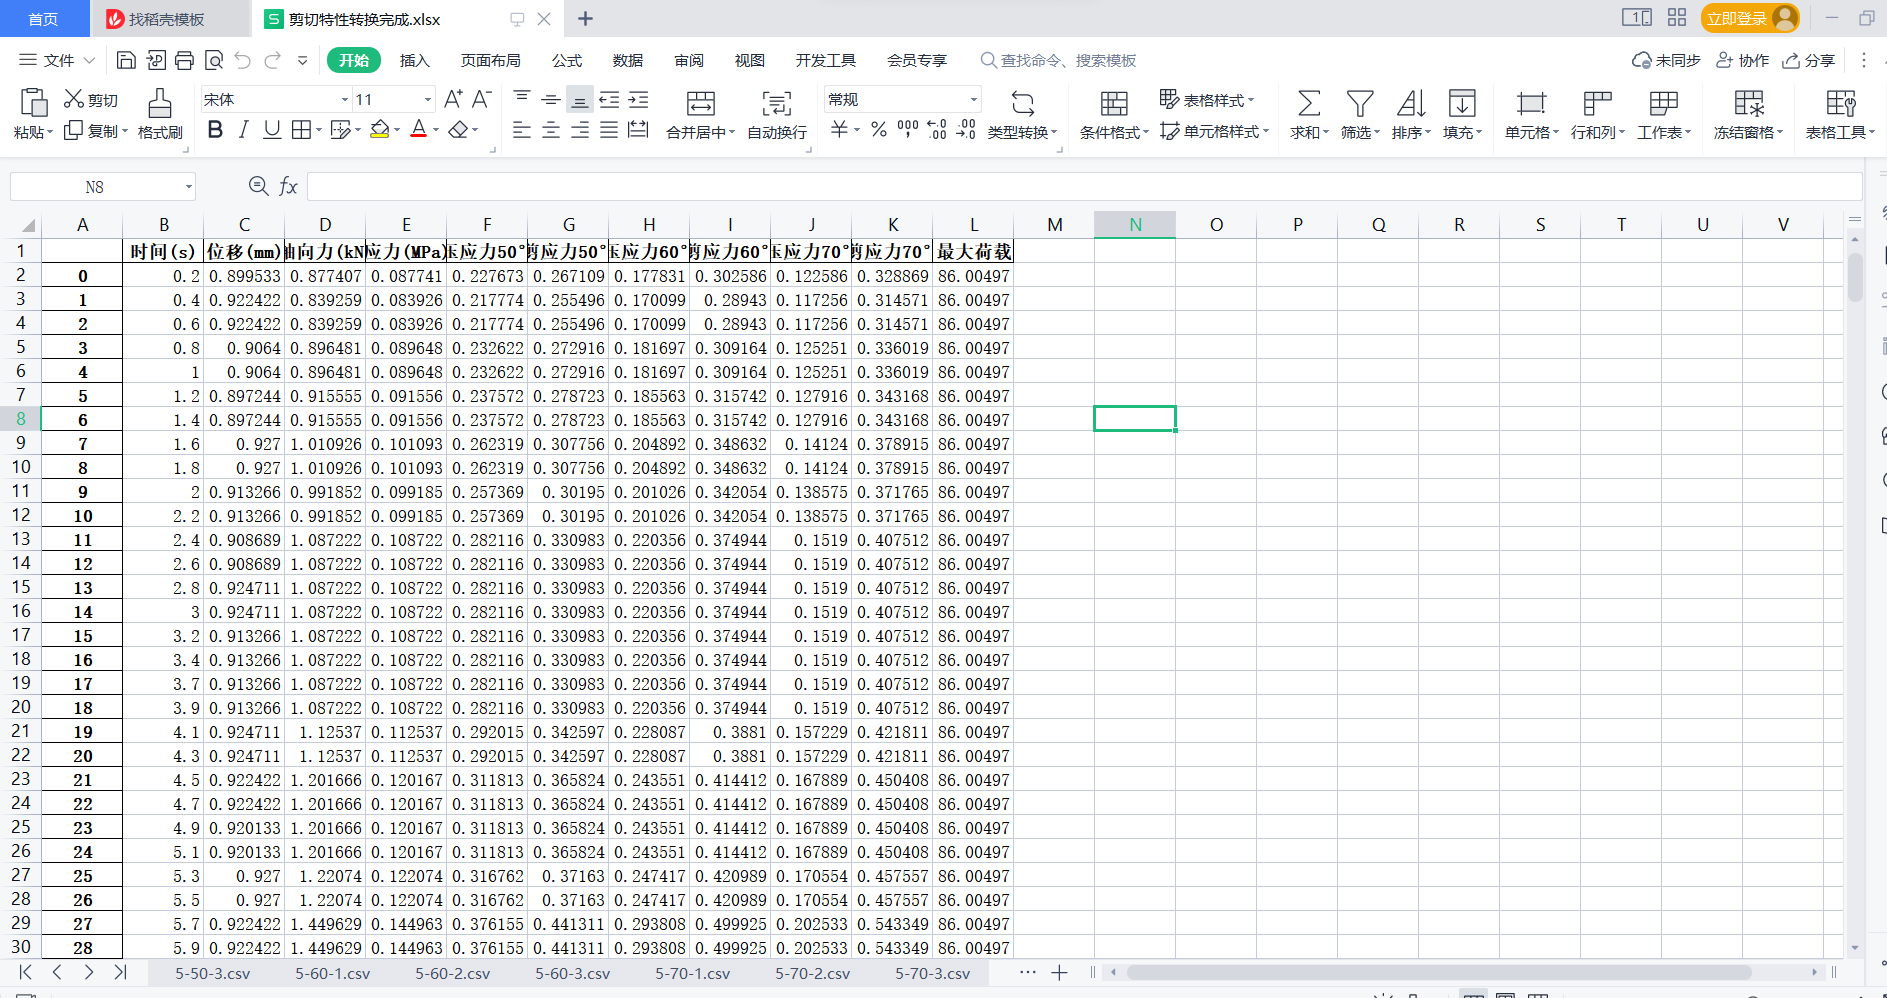Switch to the 首页 tab
This screenshot has height=998, width=1887.
[x=43, y=19]
